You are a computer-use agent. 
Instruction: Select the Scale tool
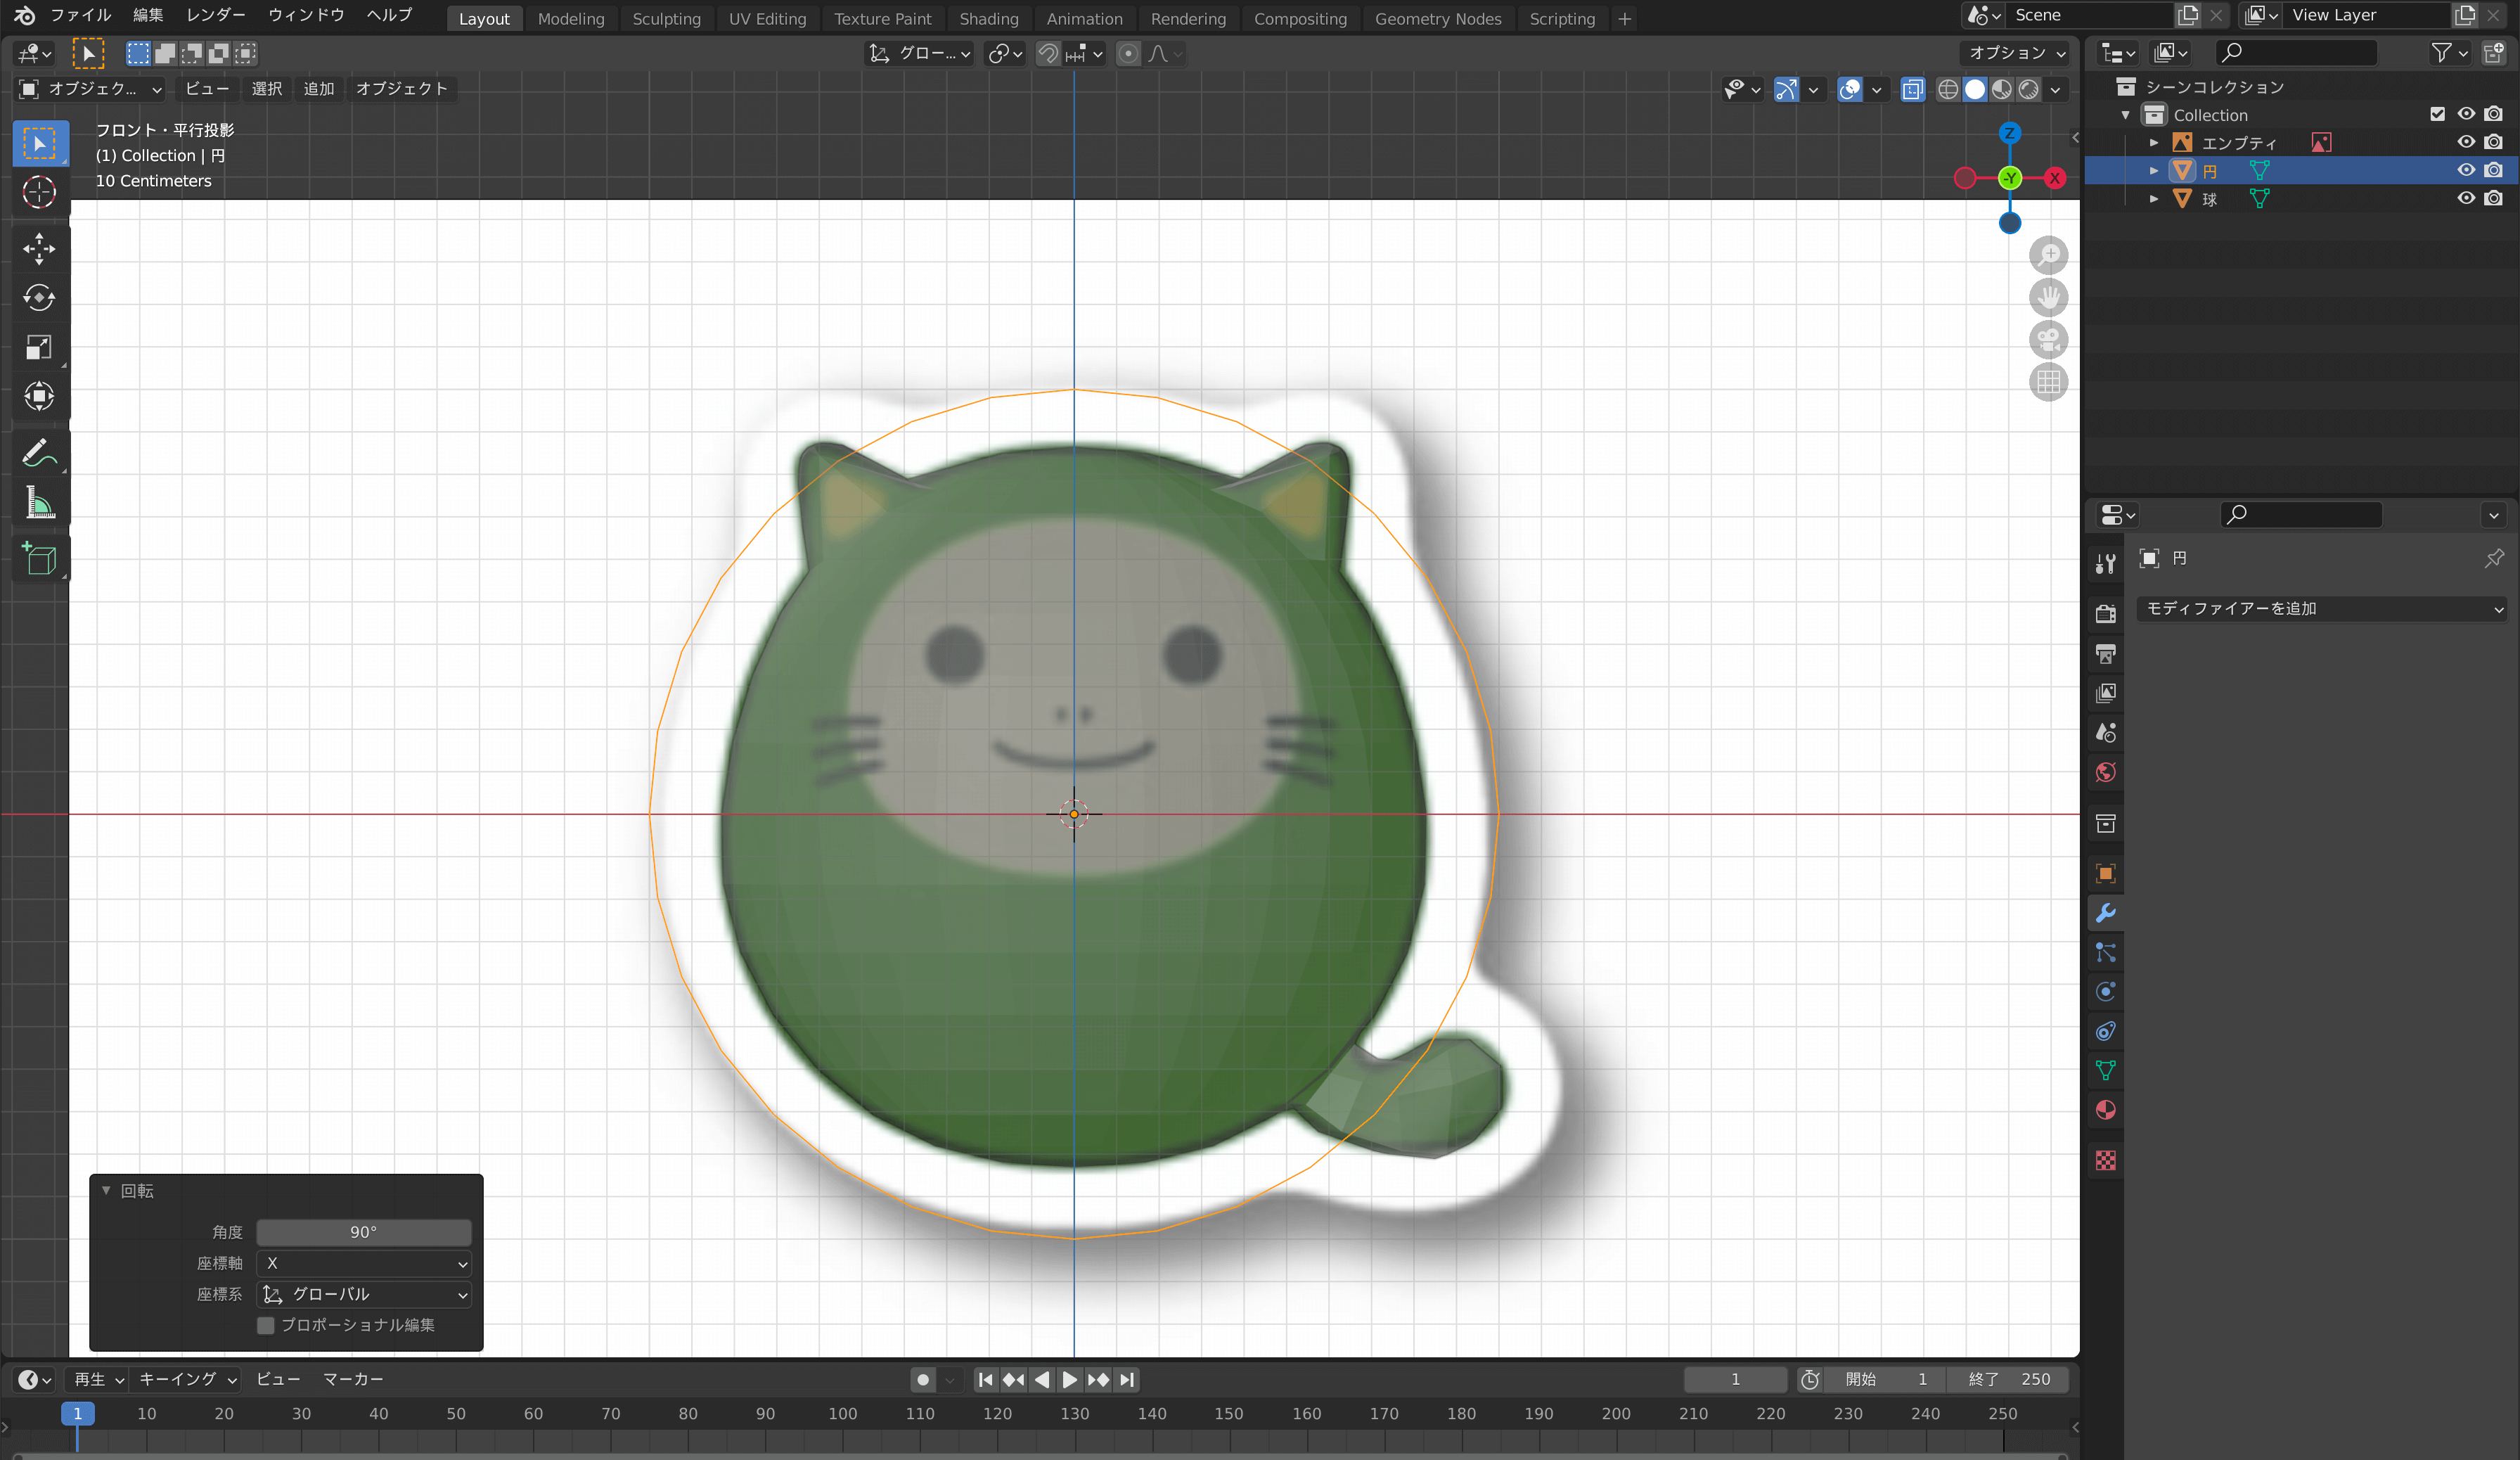click(x=39, y=347)
